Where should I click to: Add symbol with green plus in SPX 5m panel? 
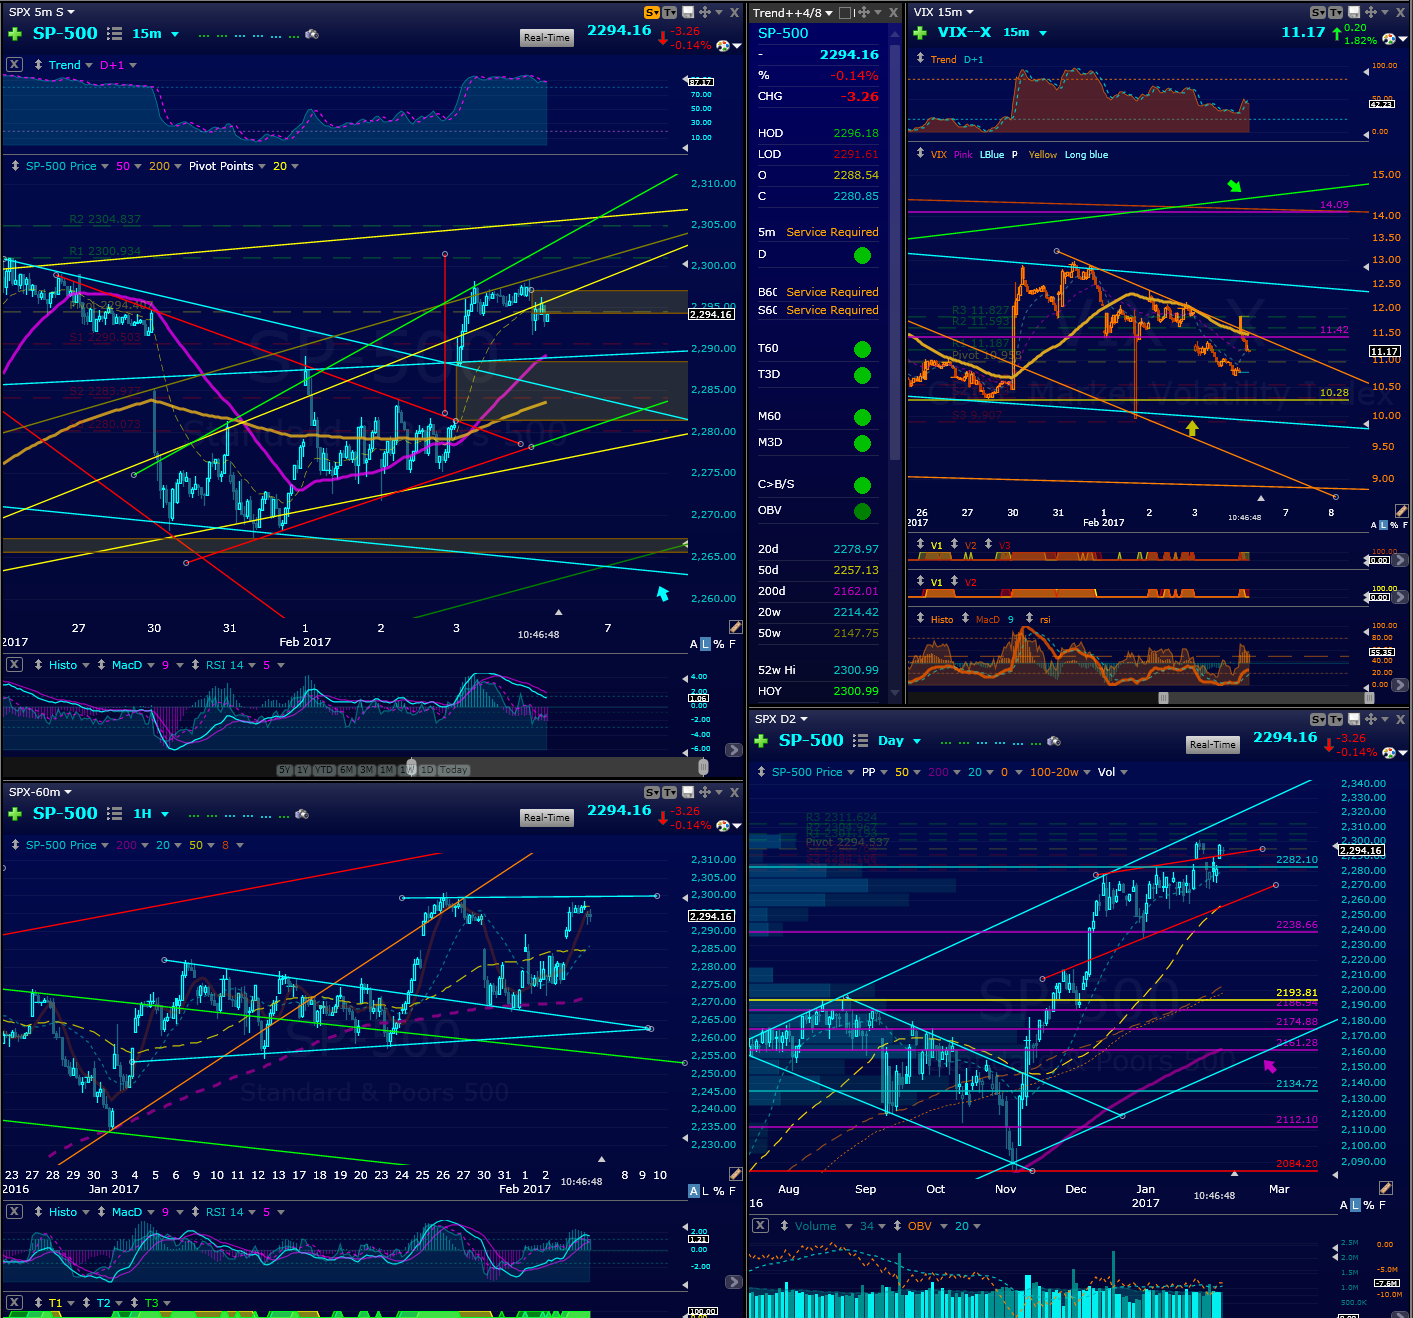pos(15,34)
